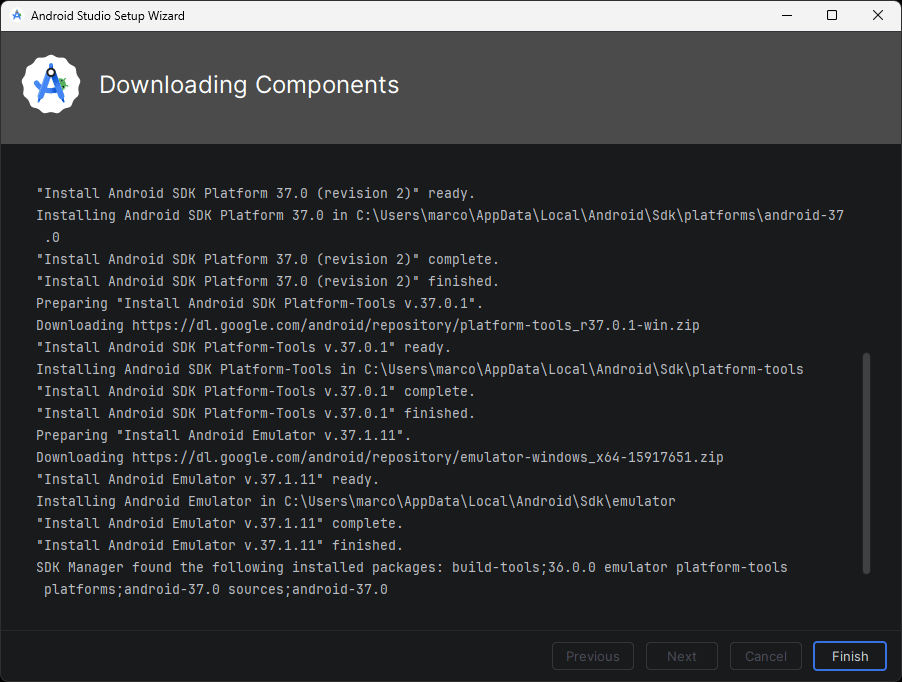Image resolution: width=902 pixels, height=682 pixels.
Task: Click the Android Studio logo in header
Action: pyautogui.click(x=51, y=85)
